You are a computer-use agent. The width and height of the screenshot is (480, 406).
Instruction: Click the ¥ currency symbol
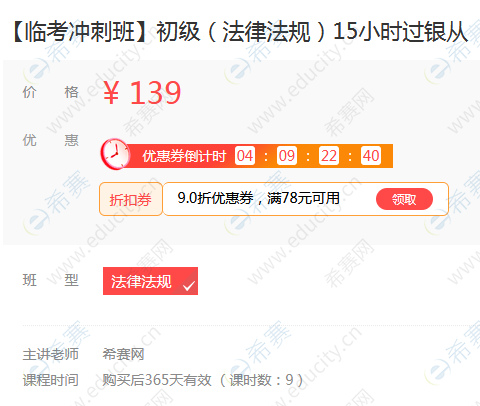coord(111,93)
